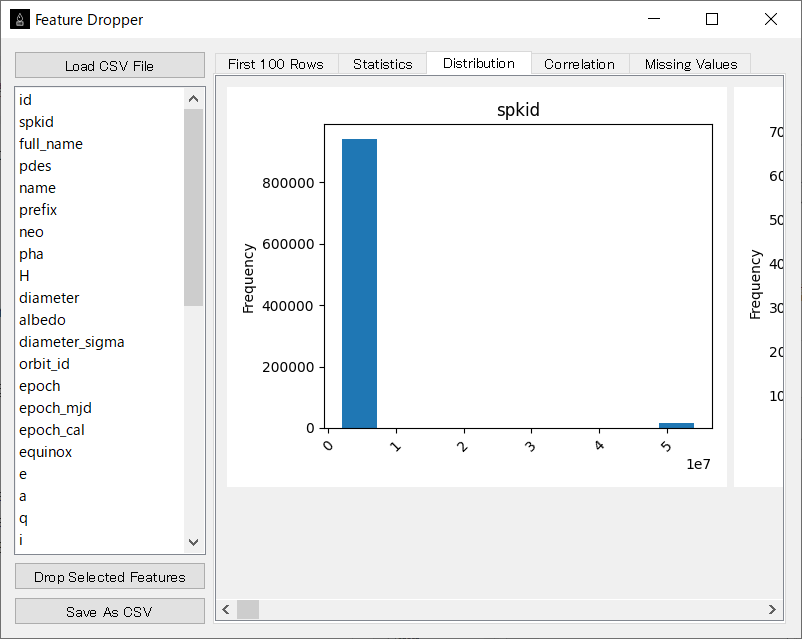
Task: Select the spkid feature in list
Action: pyautogui.click(x=100, y=122)
